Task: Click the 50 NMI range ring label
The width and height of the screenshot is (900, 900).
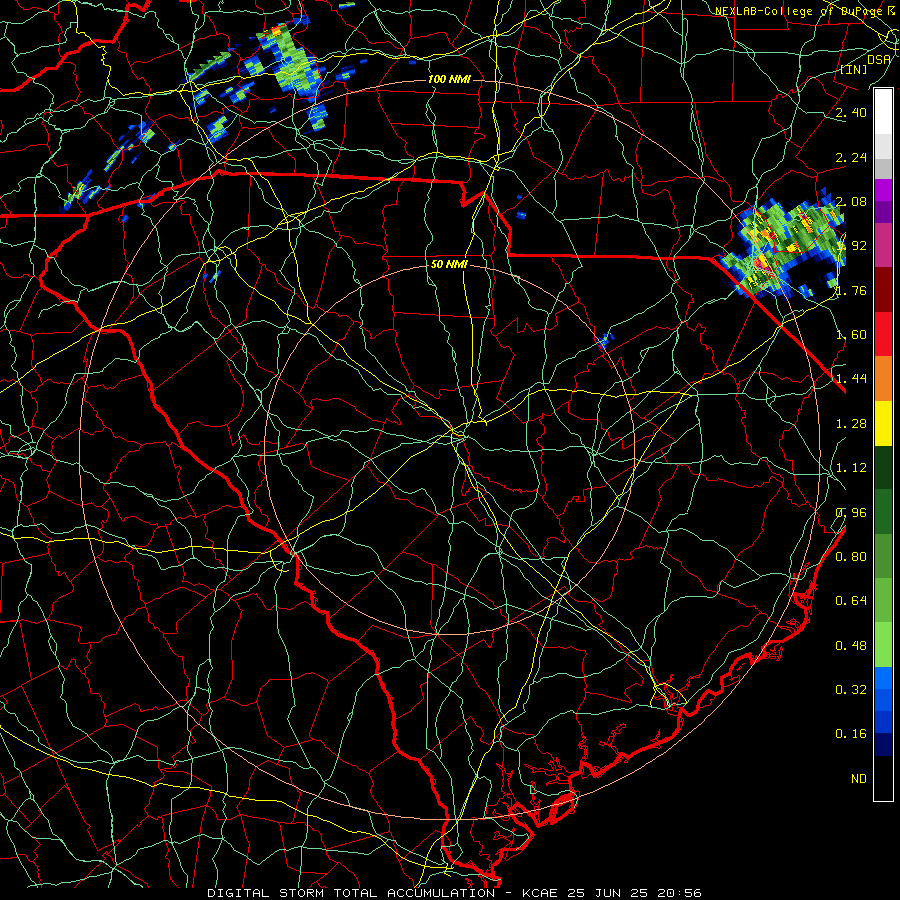Action: click(x=449, y=264)
